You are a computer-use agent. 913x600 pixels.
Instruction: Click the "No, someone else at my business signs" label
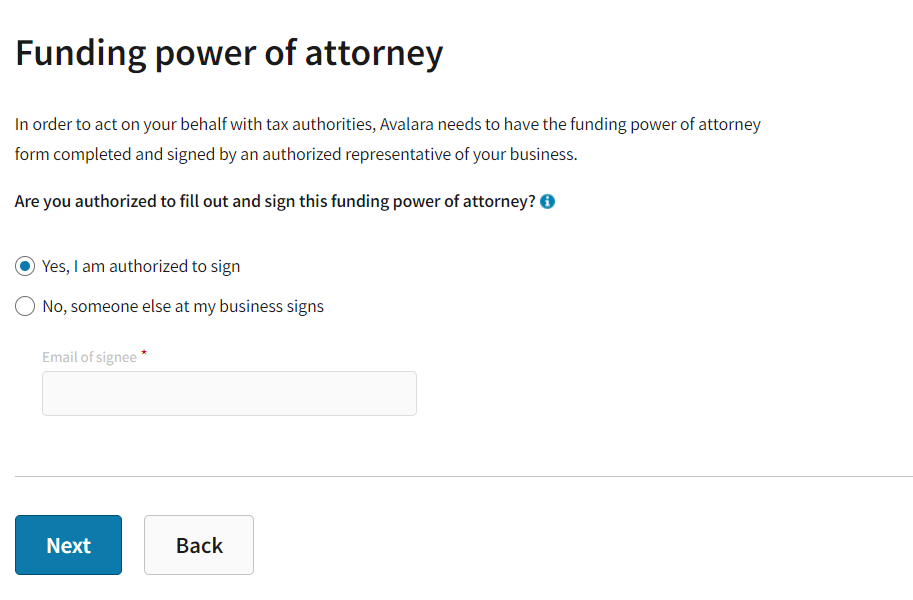coord(183,307)
